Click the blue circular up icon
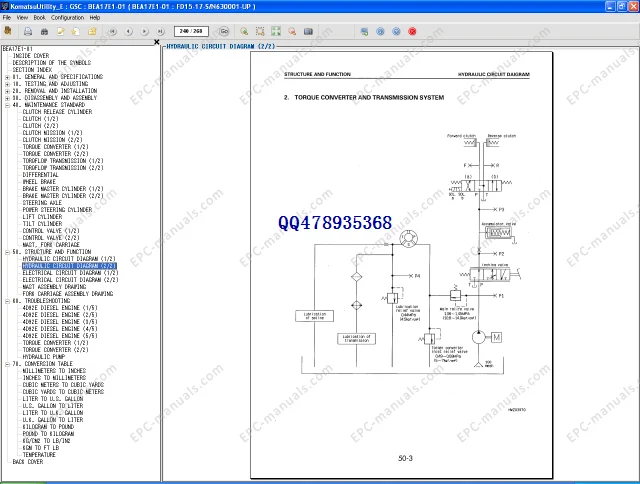640x484 pixels. (x=380, y=31)
